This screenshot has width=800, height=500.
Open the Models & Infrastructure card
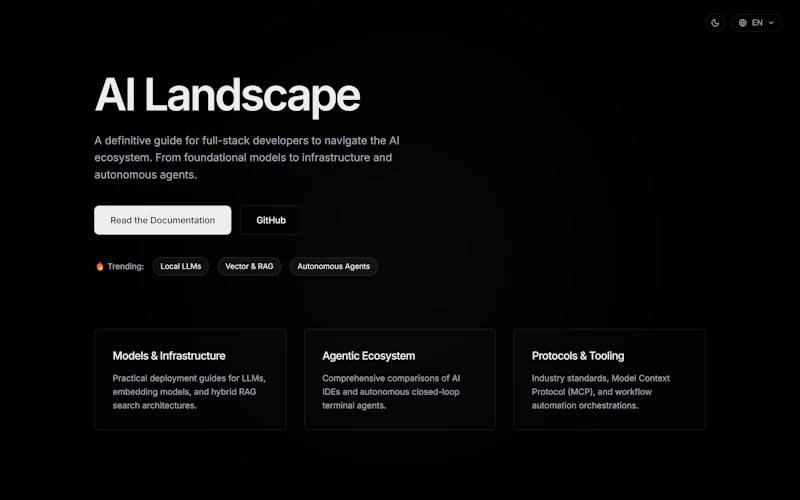pos(190,380)
